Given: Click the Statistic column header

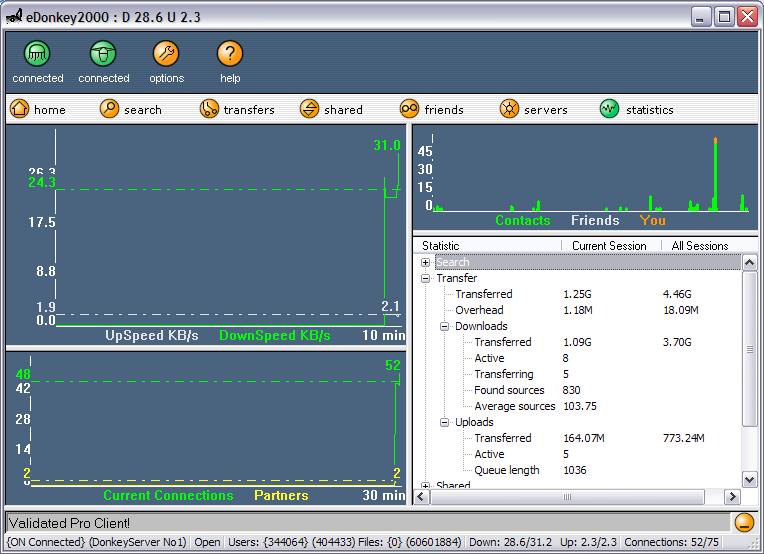Looking at the screenshot, I should [x=487, y=246].
